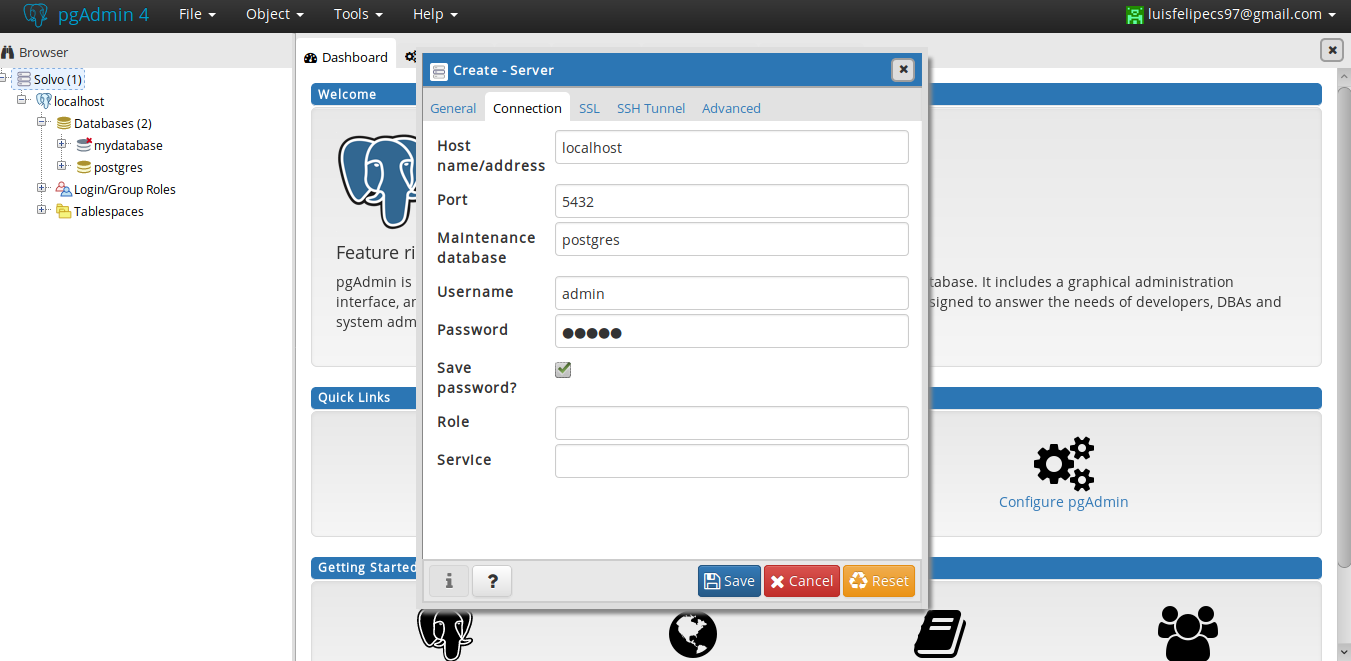Open the Object menu

point(275,14)
